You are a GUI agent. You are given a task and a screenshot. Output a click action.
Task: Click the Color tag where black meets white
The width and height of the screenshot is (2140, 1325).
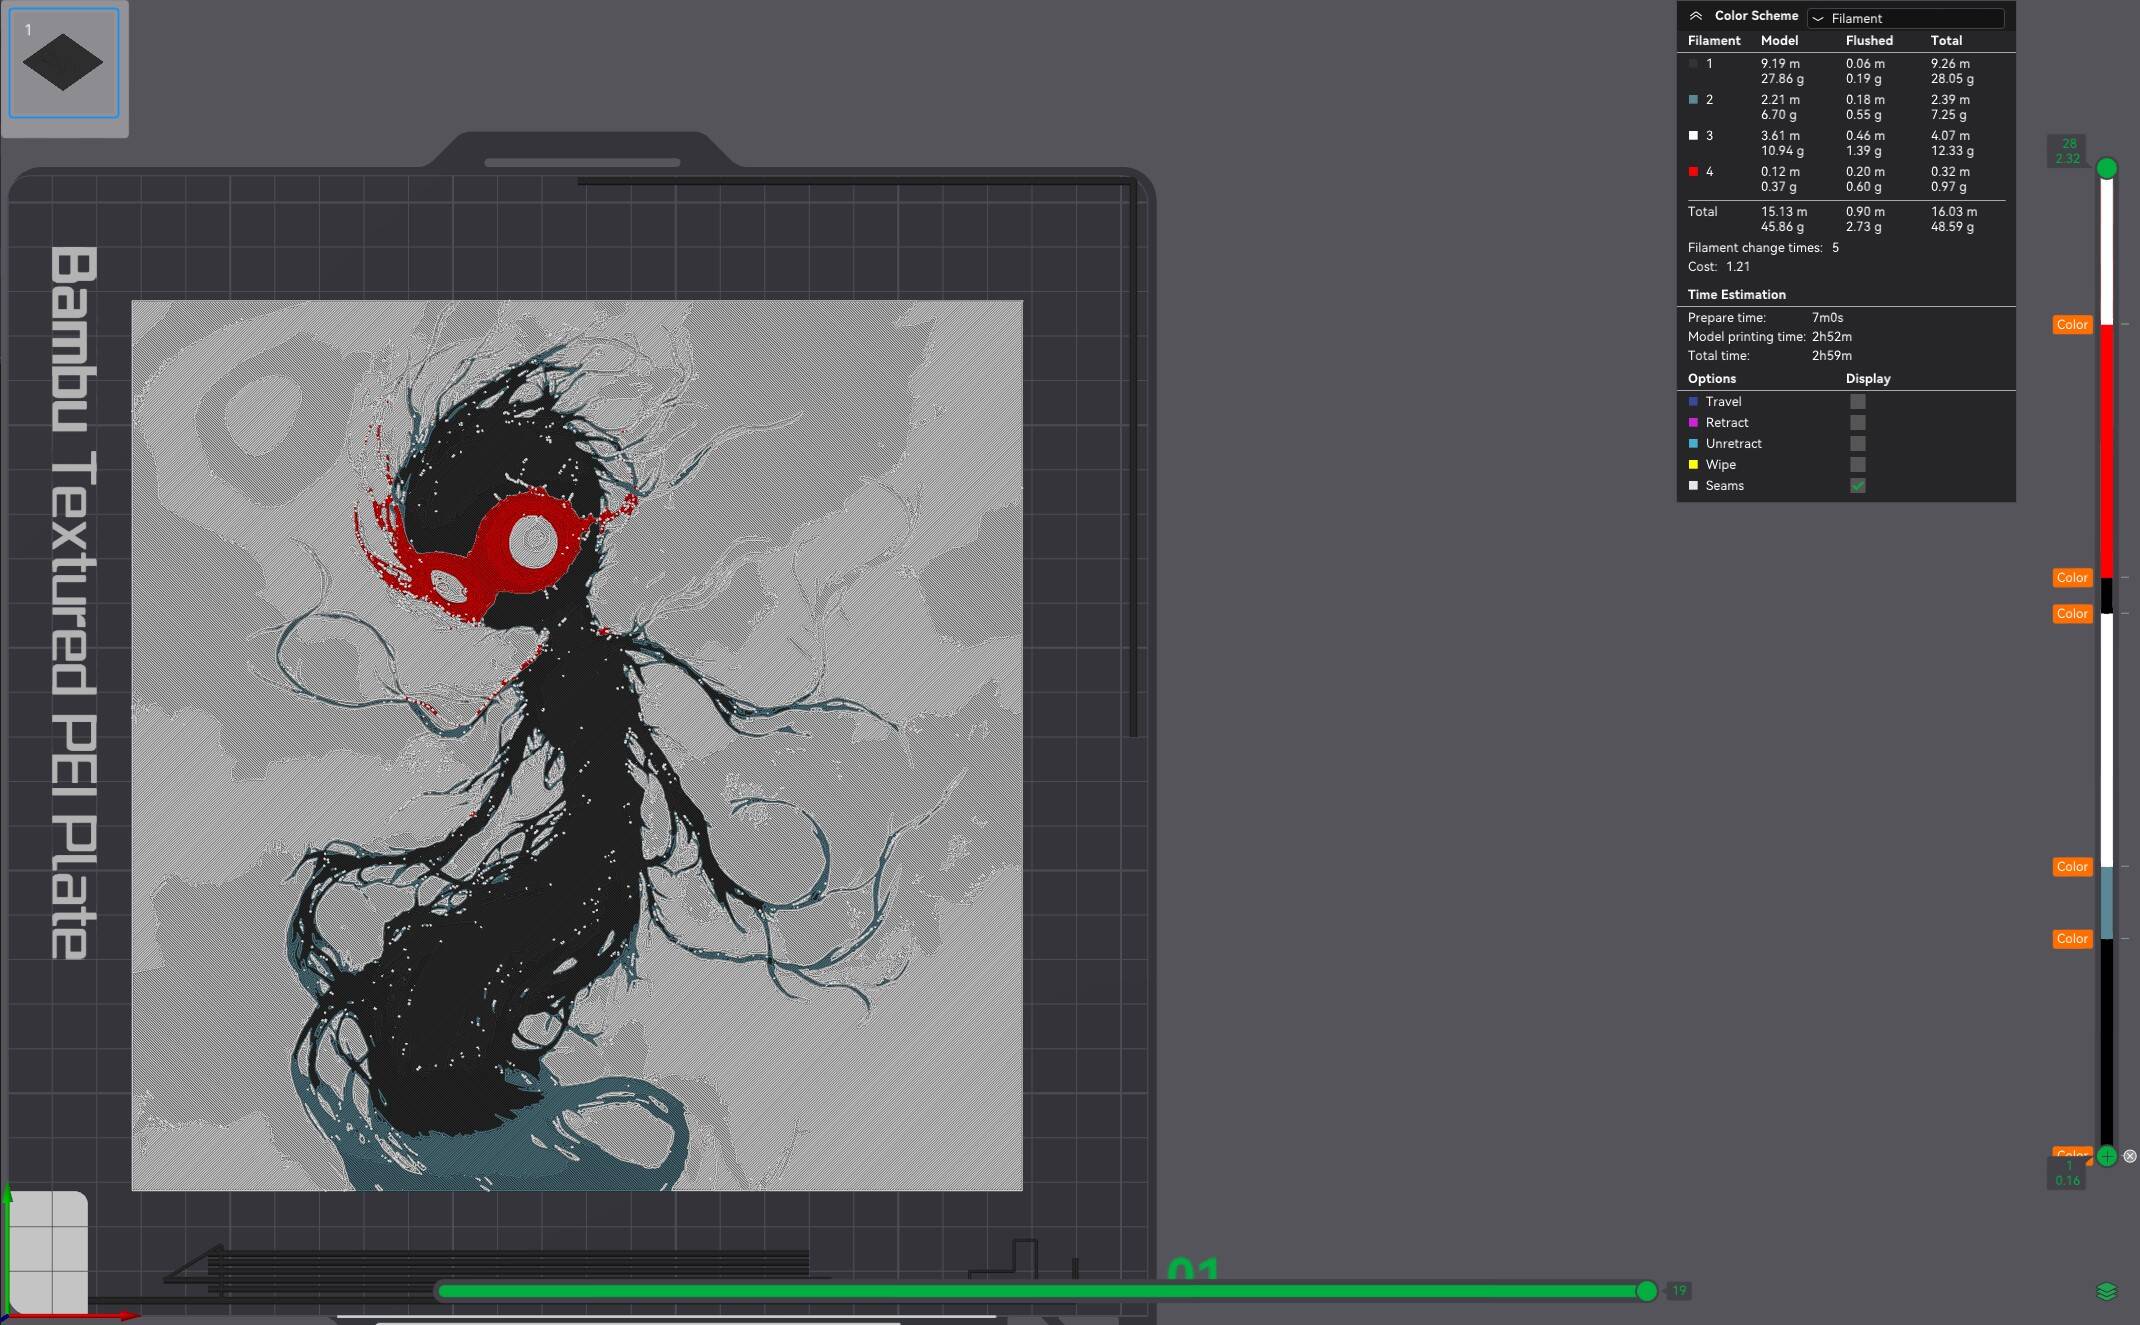[2072, 614]
